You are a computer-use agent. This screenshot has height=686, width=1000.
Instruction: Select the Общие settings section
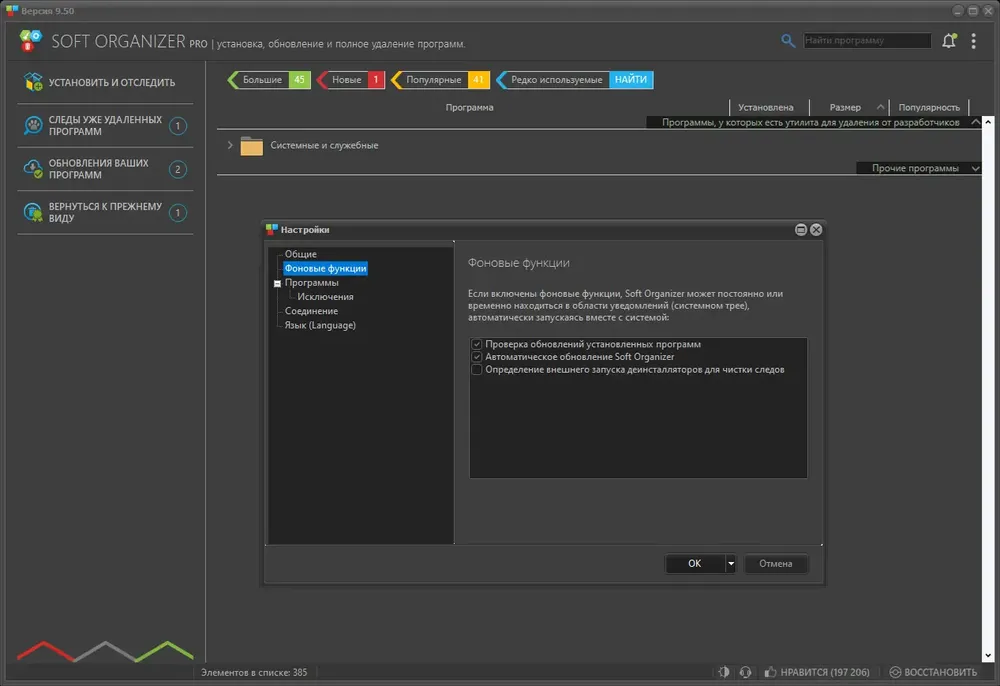pos(300,254)
